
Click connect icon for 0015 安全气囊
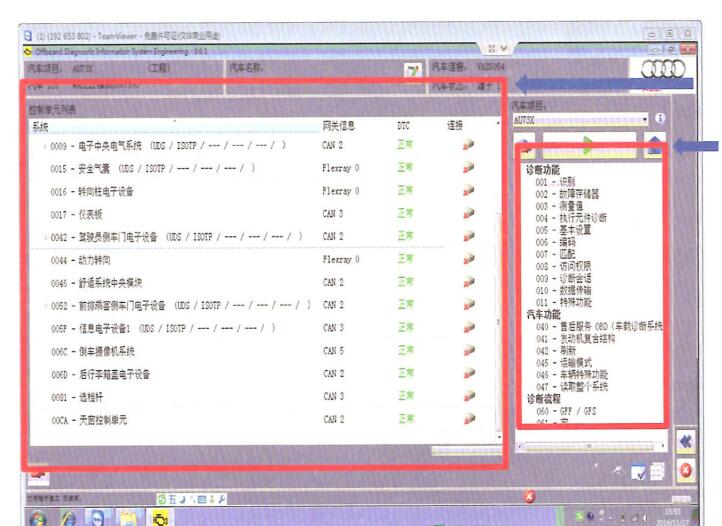(x=469, y=168)
